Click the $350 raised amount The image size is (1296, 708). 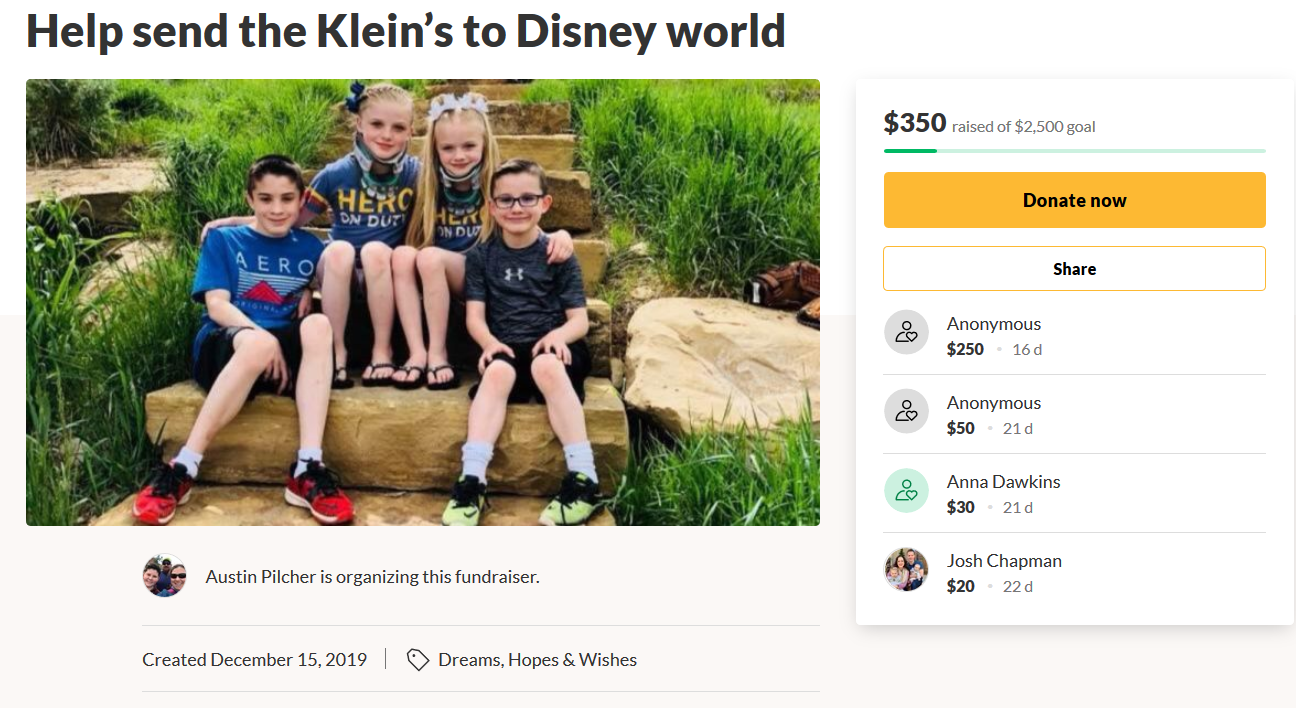(x=914, y=123)
